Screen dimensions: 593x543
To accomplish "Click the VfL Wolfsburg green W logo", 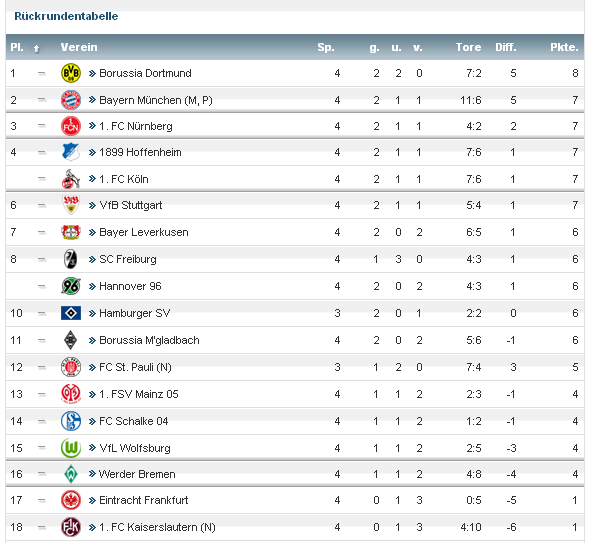I will click(71, 448).
